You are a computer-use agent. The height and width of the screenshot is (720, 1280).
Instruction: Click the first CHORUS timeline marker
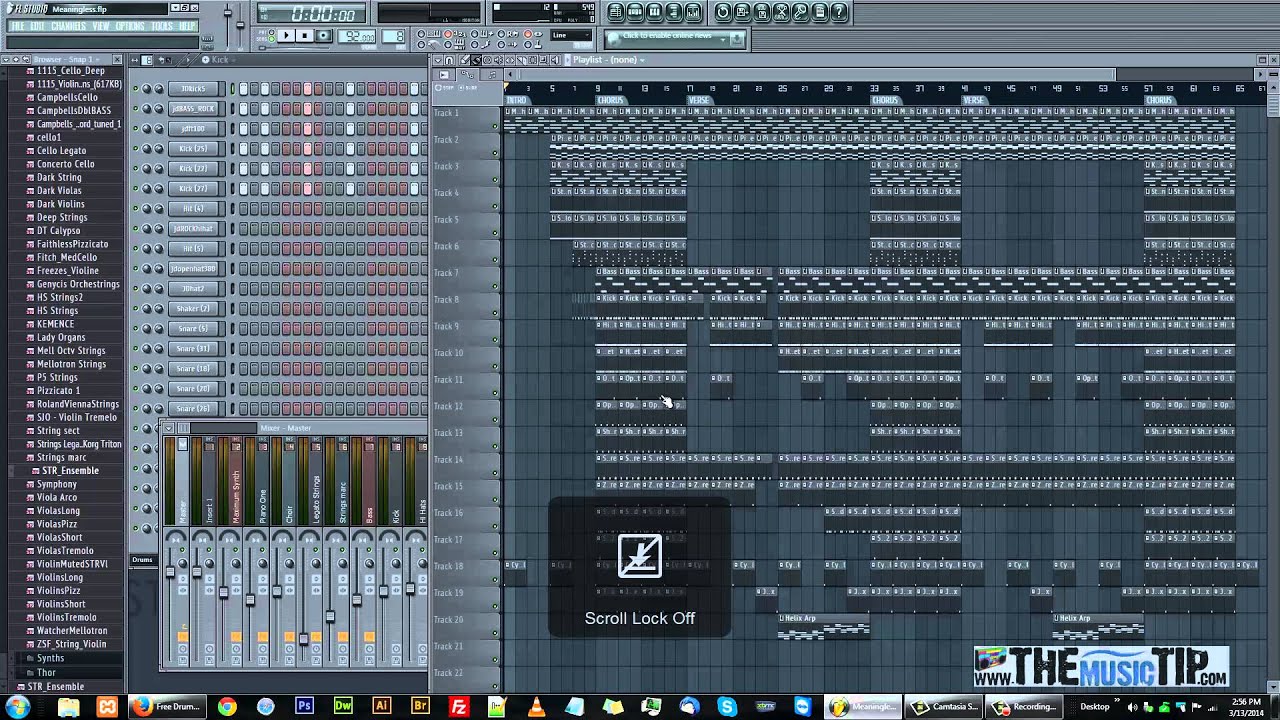click(610, 100)
